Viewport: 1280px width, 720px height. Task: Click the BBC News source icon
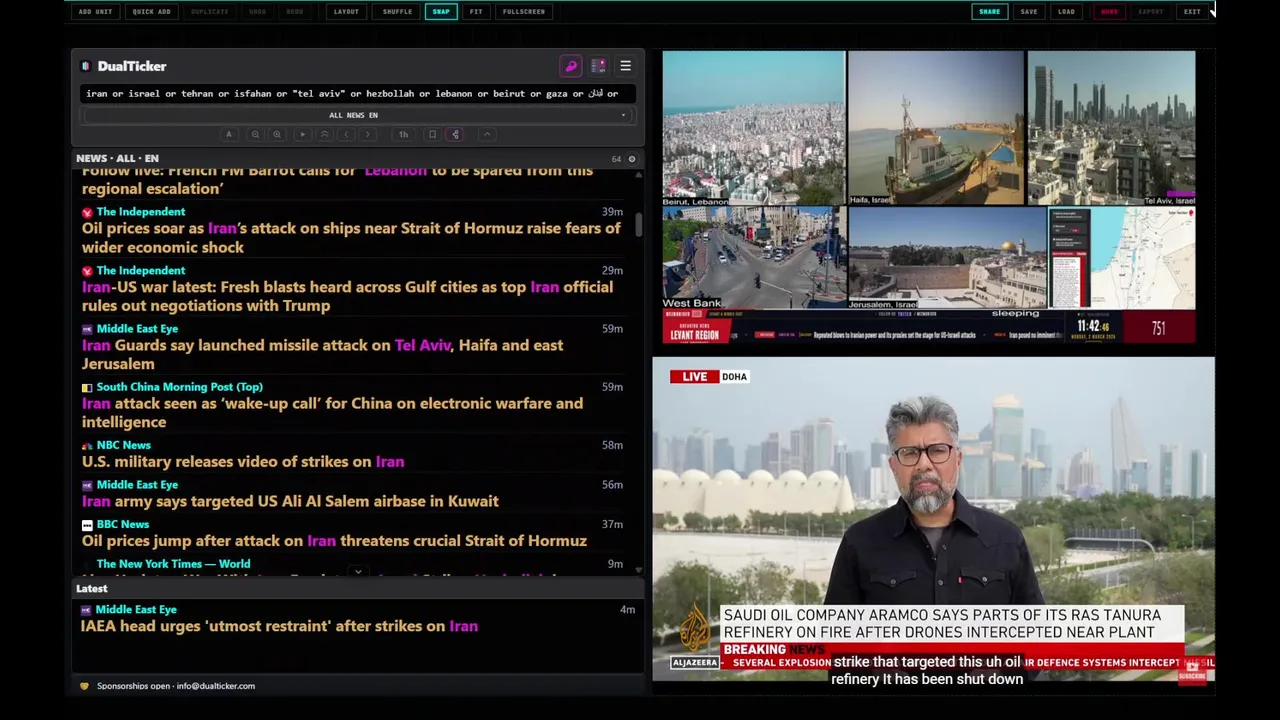(x=87, y=525)
